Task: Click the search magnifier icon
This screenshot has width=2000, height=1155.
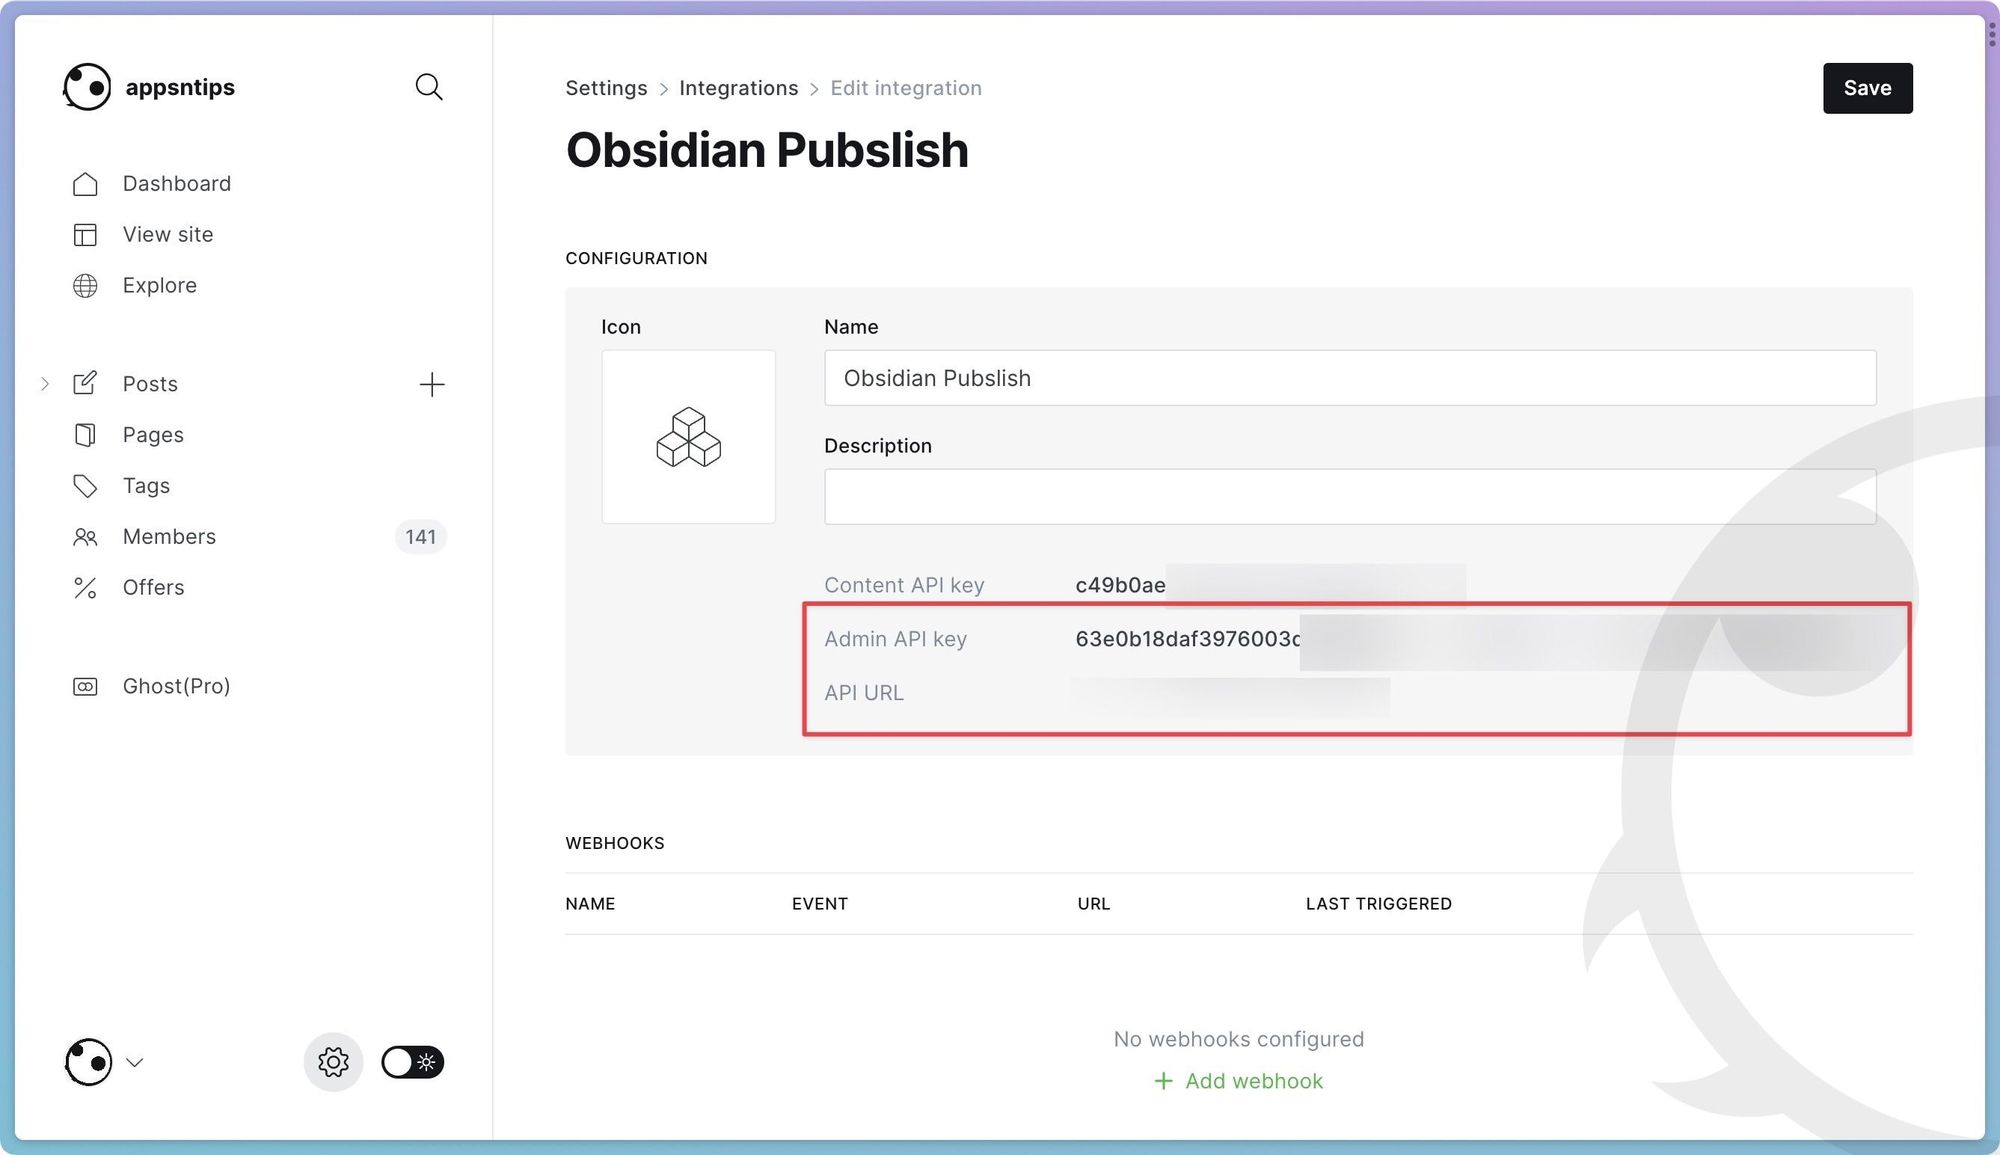Action: 429,87
